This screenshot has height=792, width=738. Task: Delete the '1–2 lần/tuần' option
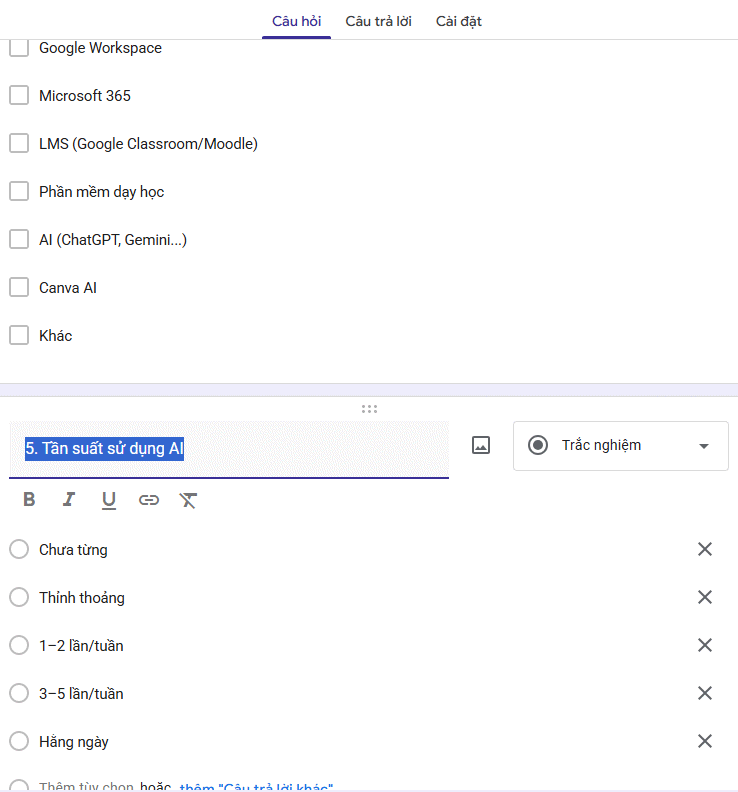[x=705, y=645]
